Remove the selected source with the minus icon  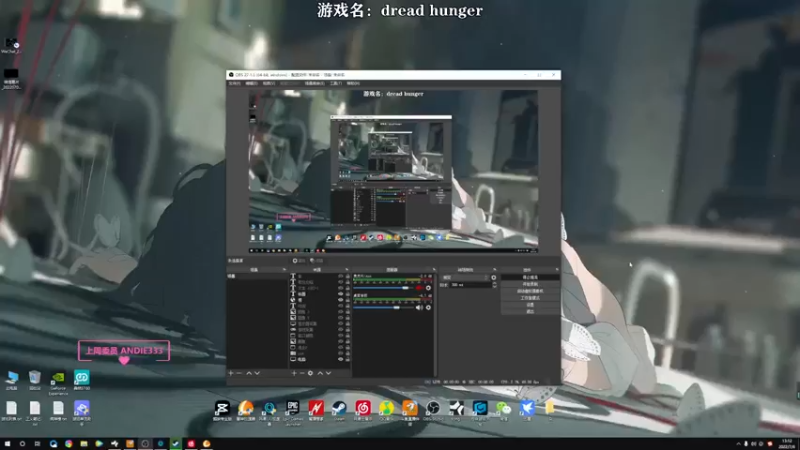coord(302,373)
